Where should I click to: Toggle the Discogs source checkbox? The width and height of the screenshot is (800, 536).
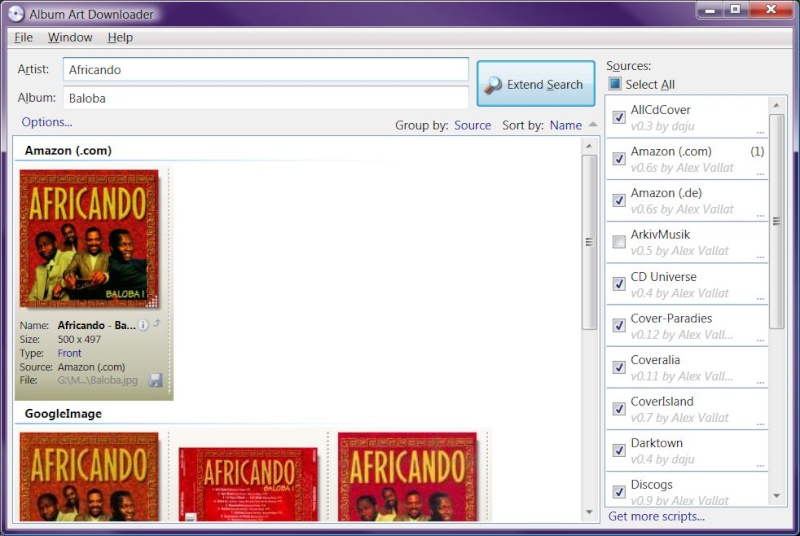coord(619,492)
